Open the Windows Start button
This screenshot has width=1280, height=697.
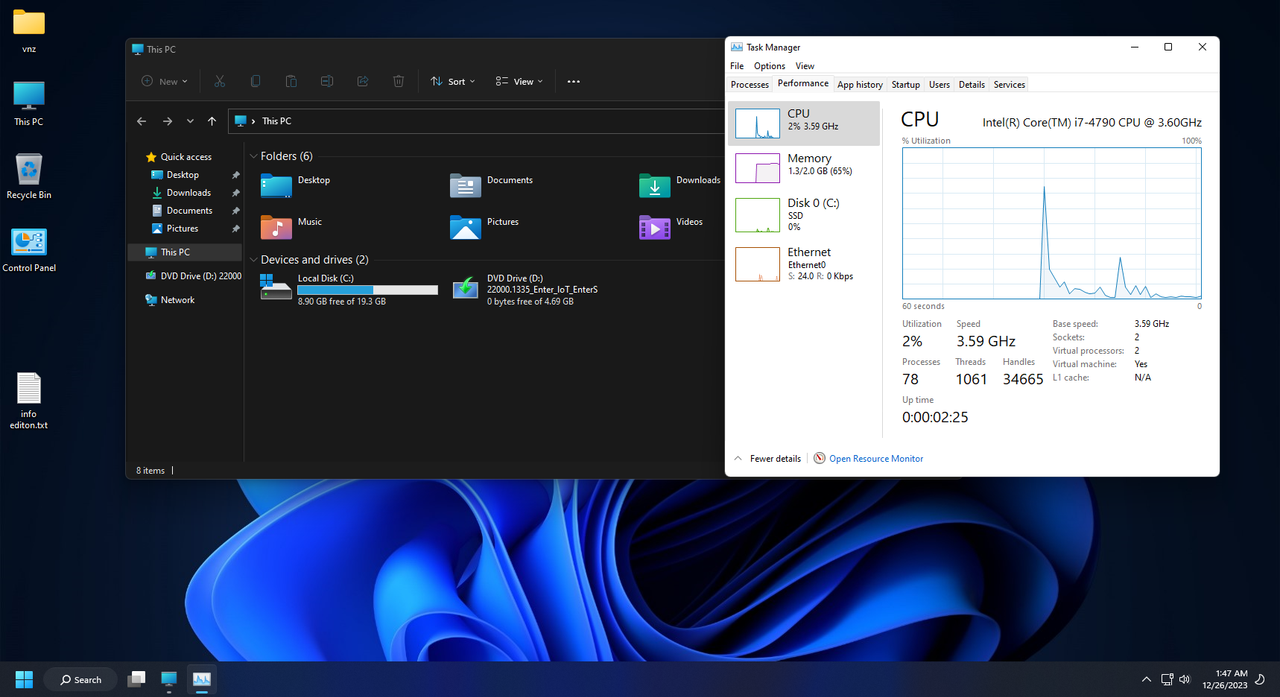[23, 680]
